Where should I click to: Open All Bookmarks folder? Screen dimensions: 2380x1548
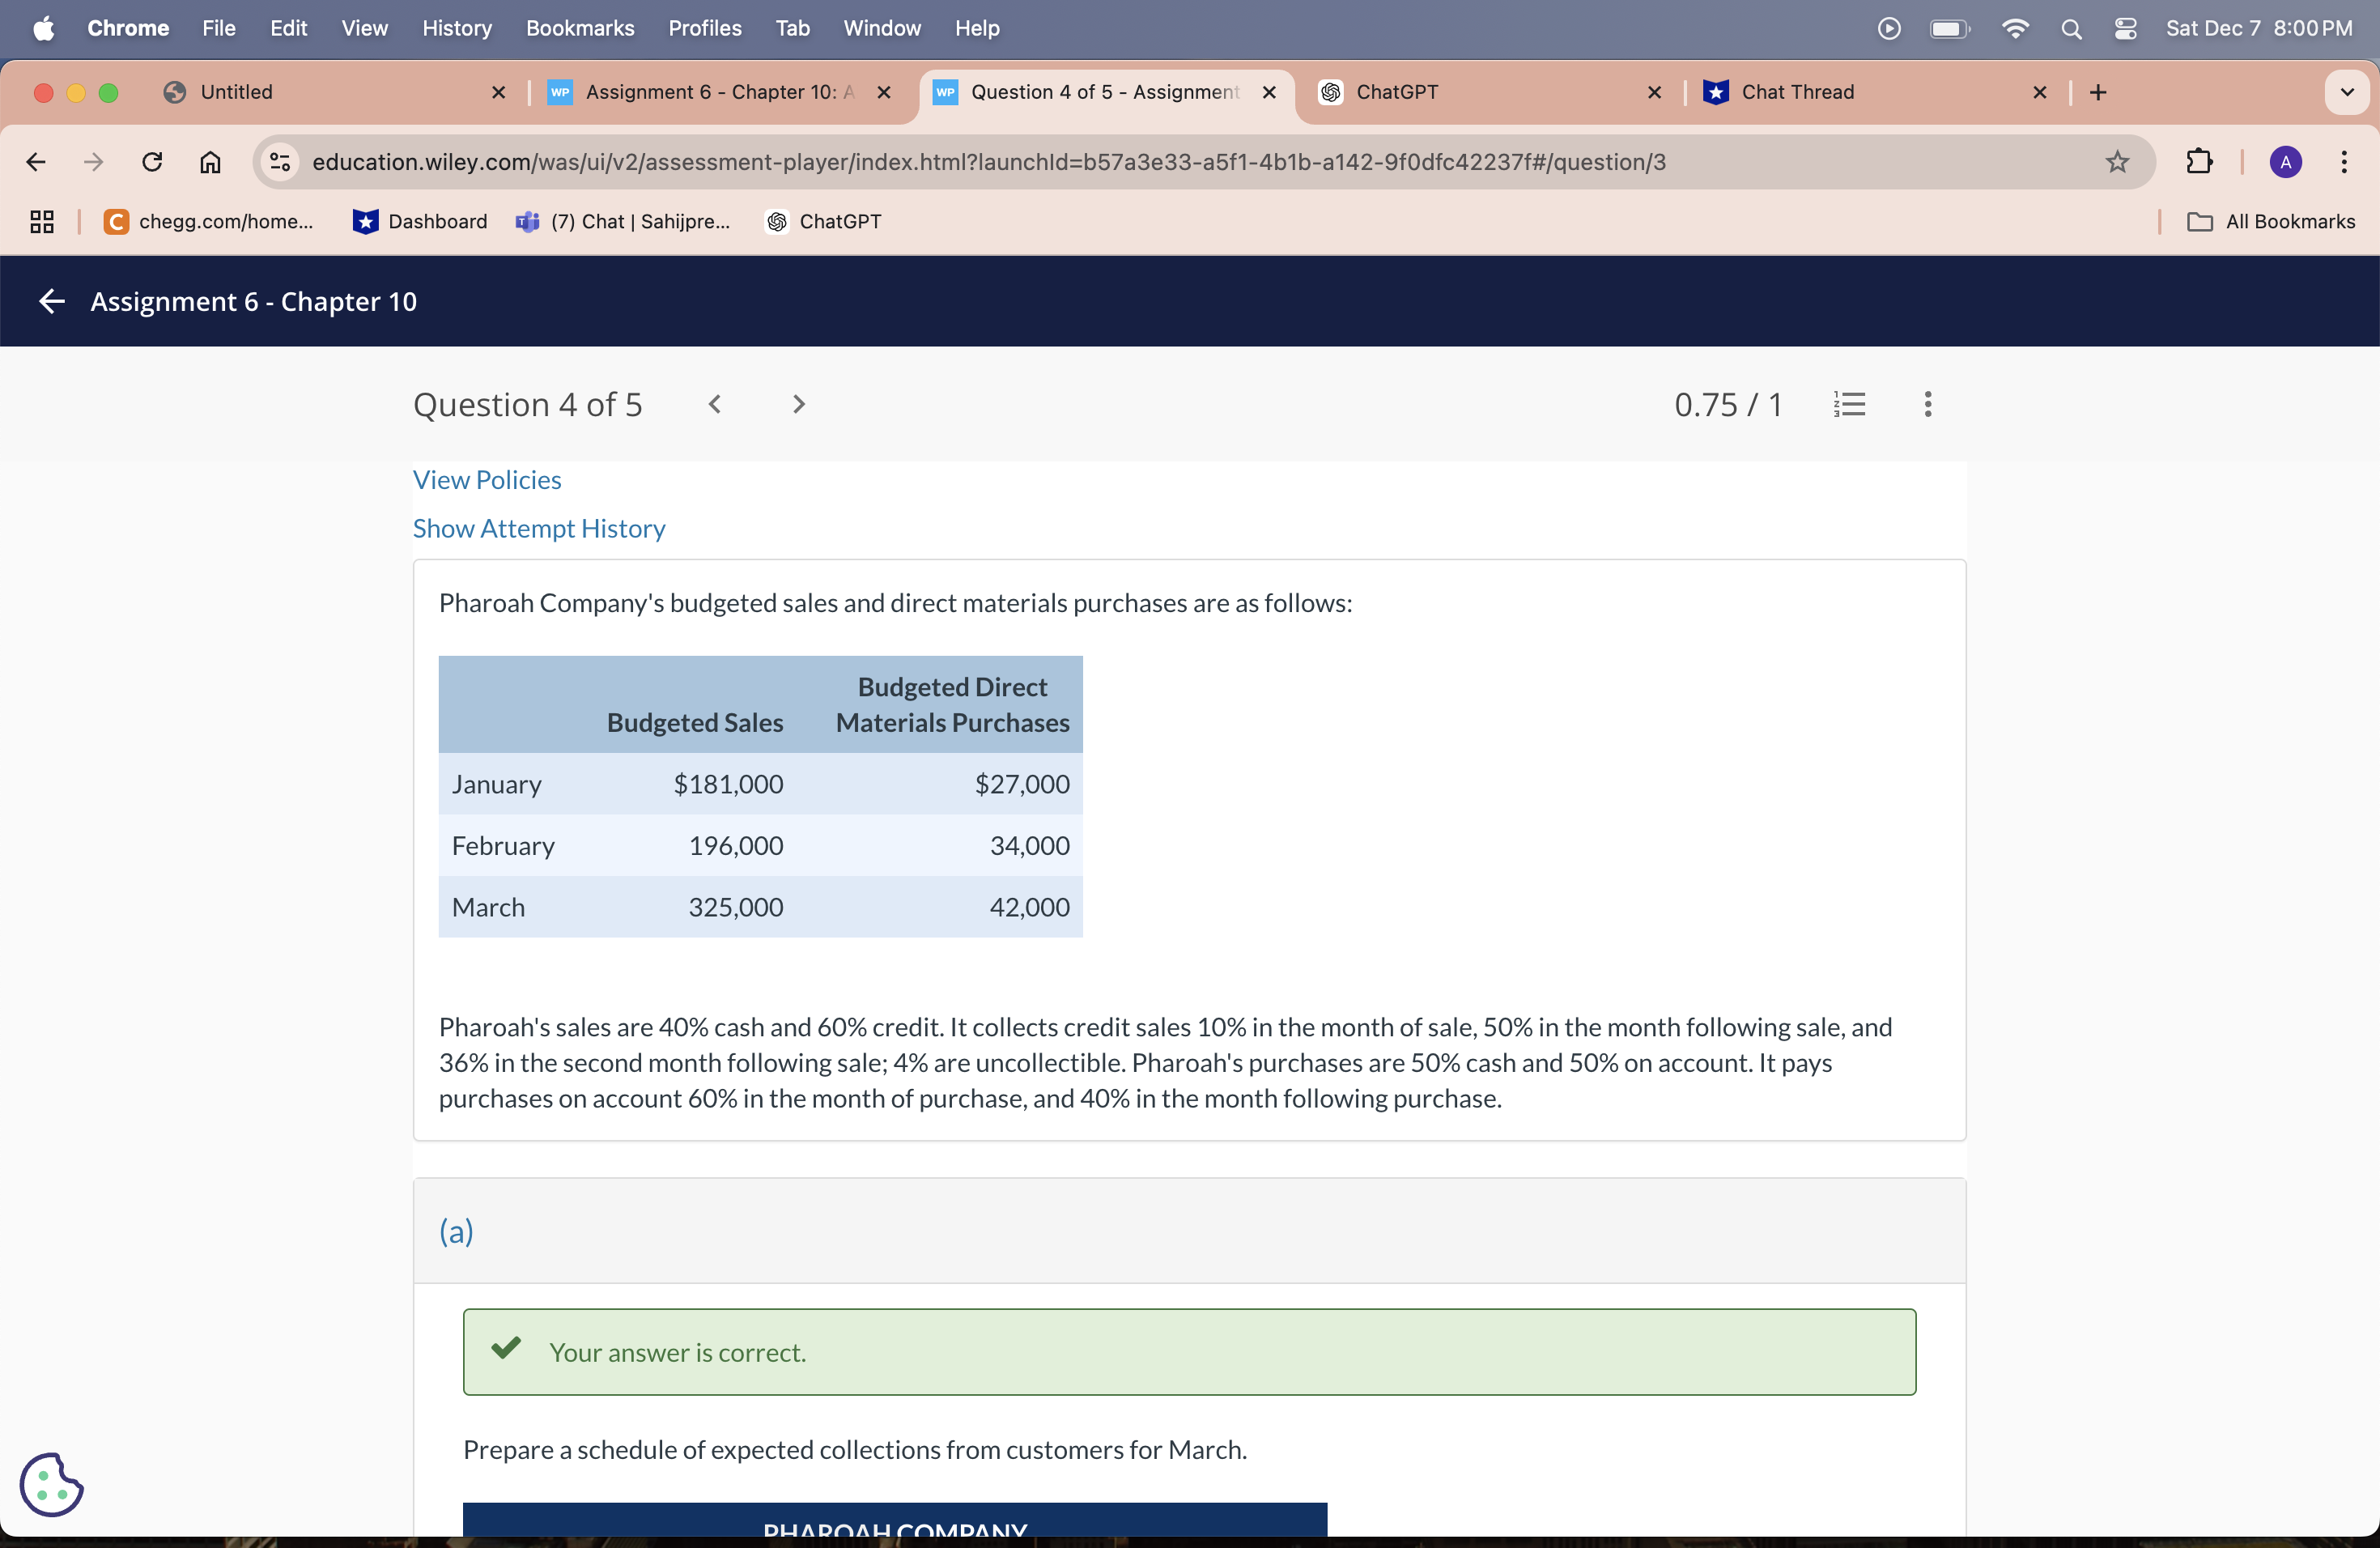tap(2271, 222)
